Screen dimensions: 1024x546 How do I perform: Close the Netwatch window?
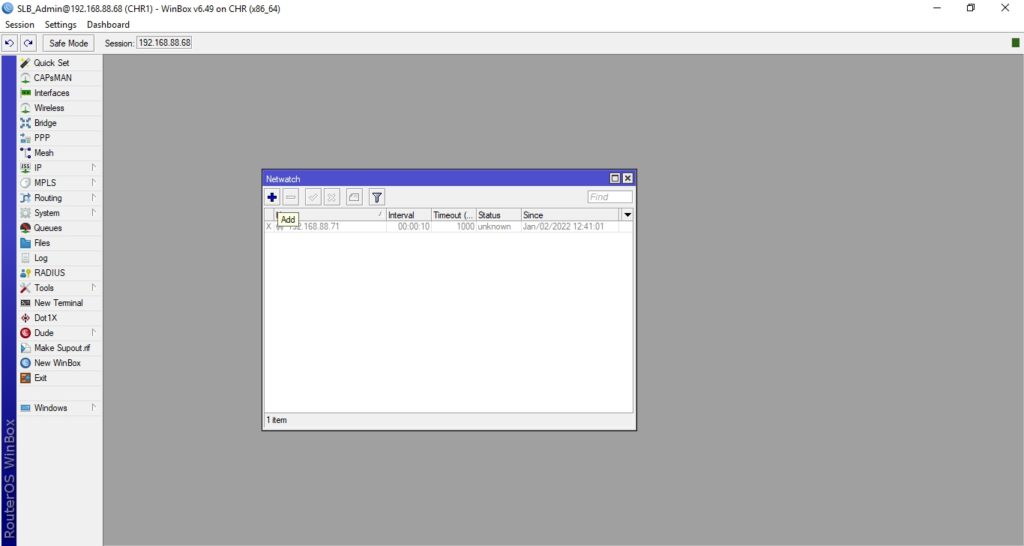tap(628, 178)
